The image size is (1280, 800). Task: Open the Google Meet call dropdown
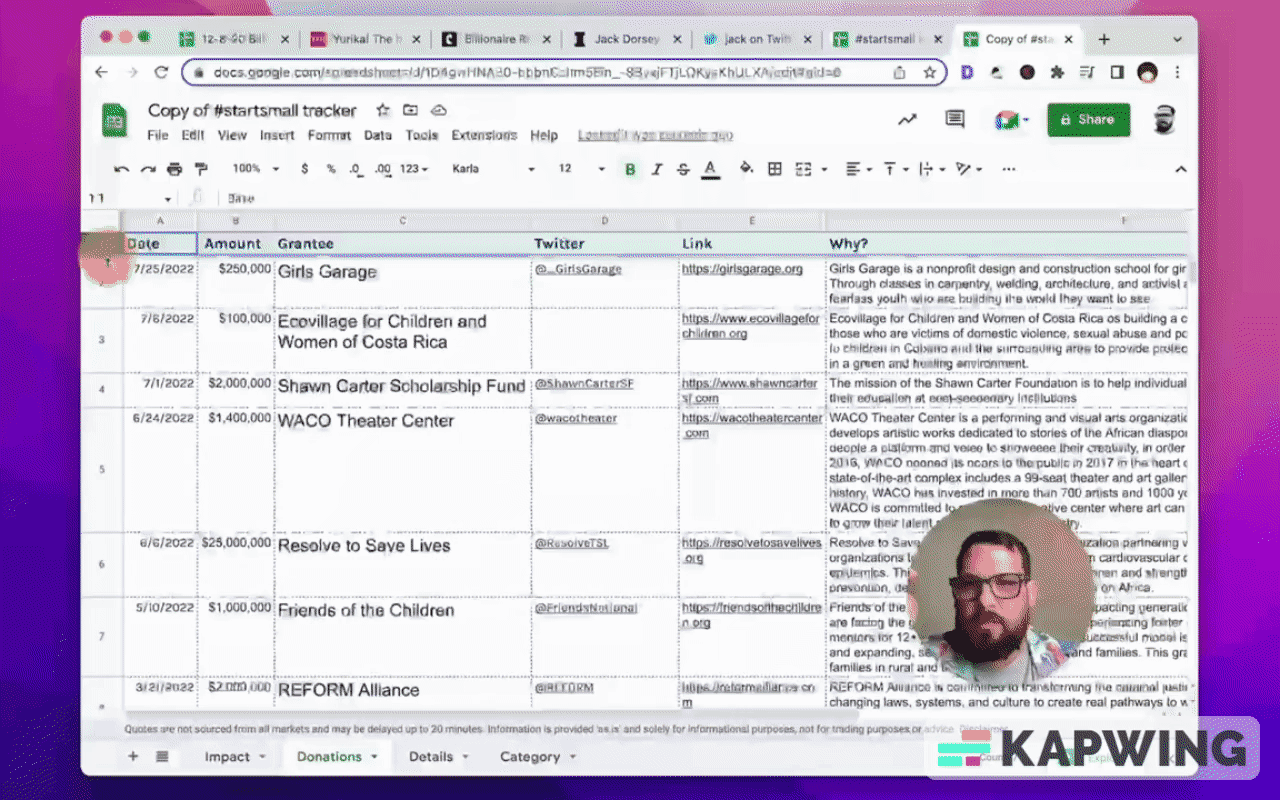click(x=1012, y=120)
